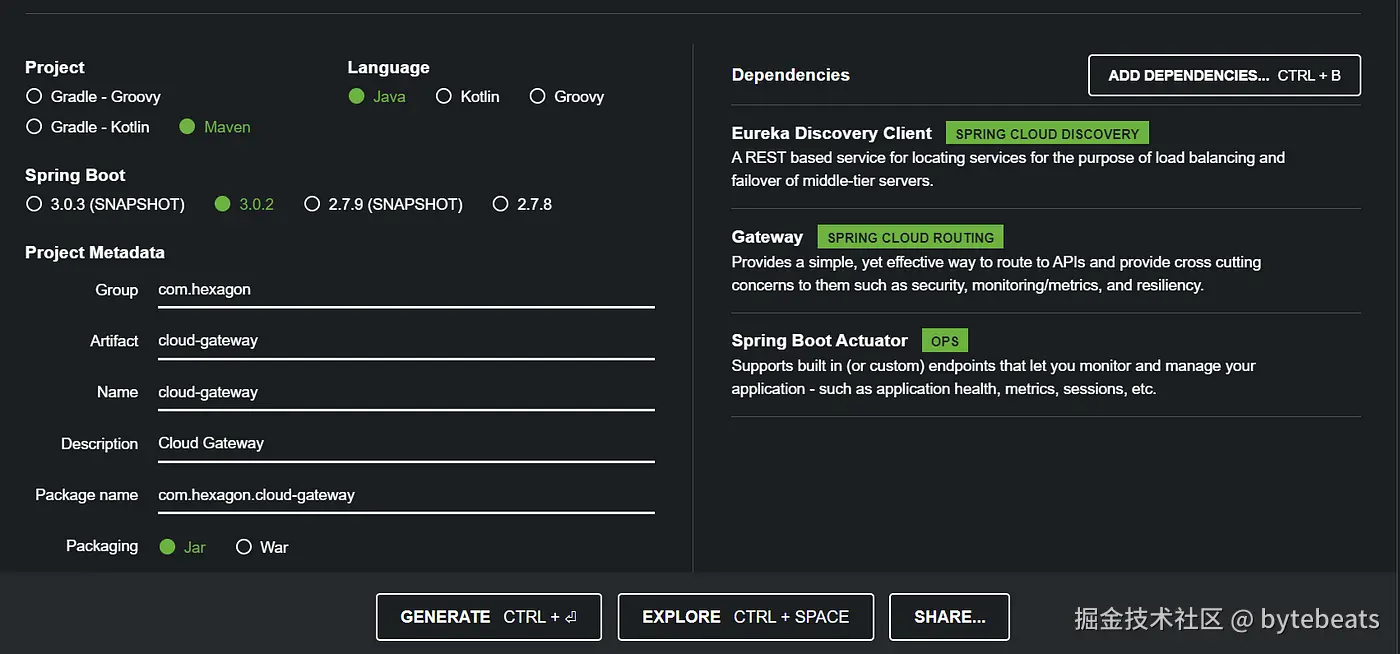Click the Share button

click(949, 617)
